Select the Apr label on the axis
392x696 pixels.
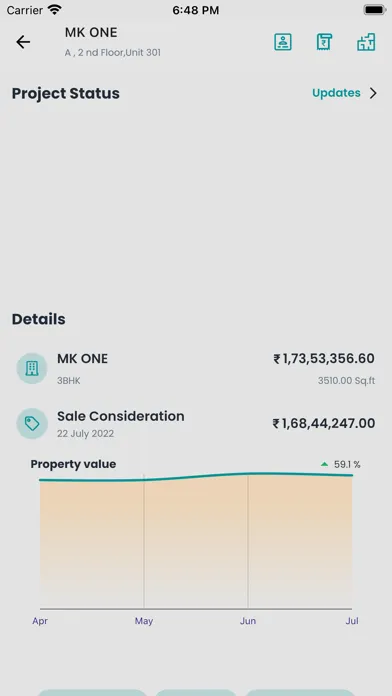pos(40,621)
